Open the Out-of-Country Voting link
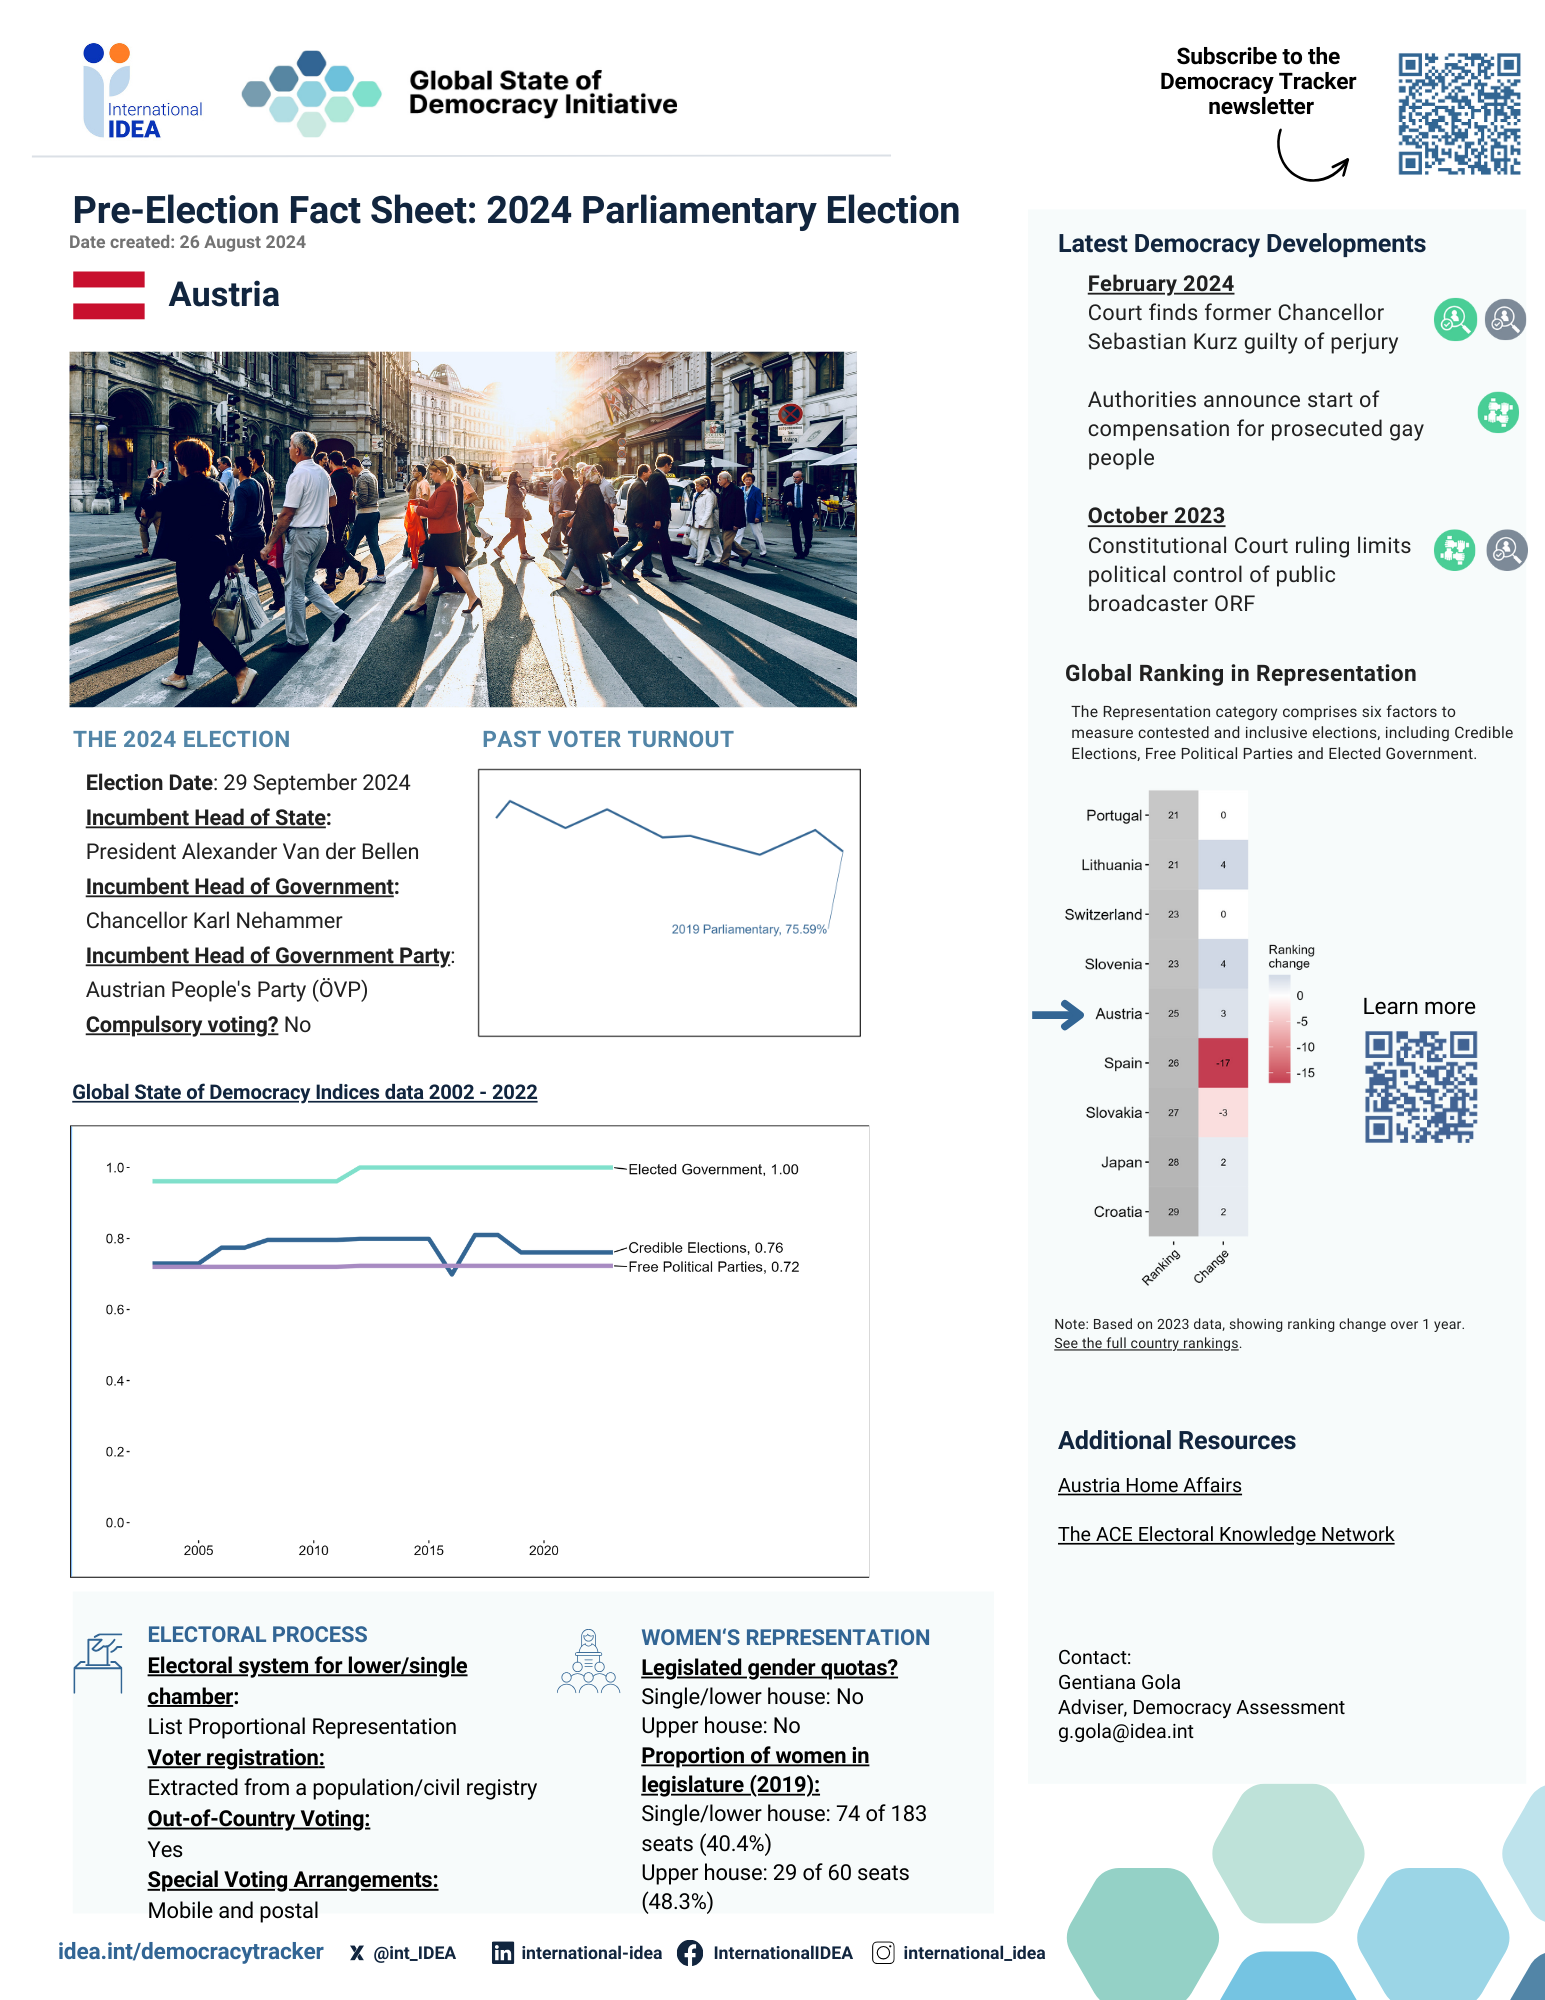Image resolution: width=1545 pixels, height=2000 pixels. tap(259, 1819)
